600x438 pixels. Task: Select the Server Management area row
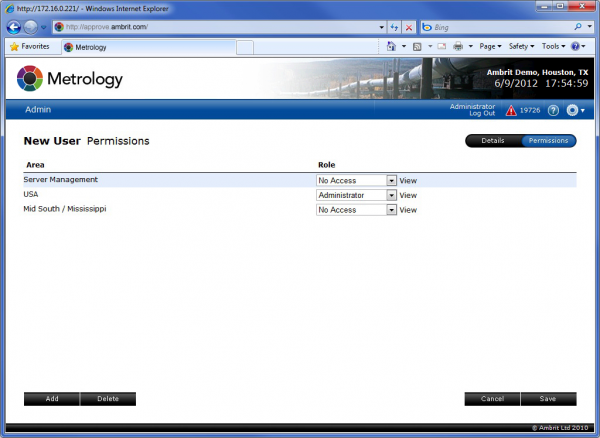click(x=300, y=180)
